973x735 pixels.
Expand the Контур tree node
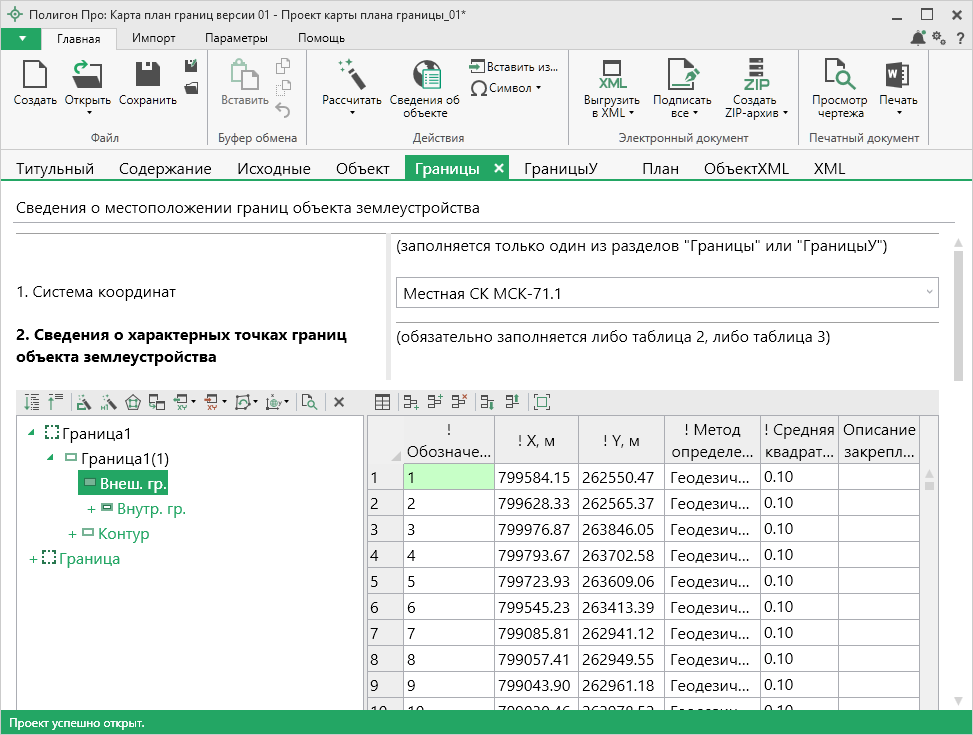coord(72,534)
